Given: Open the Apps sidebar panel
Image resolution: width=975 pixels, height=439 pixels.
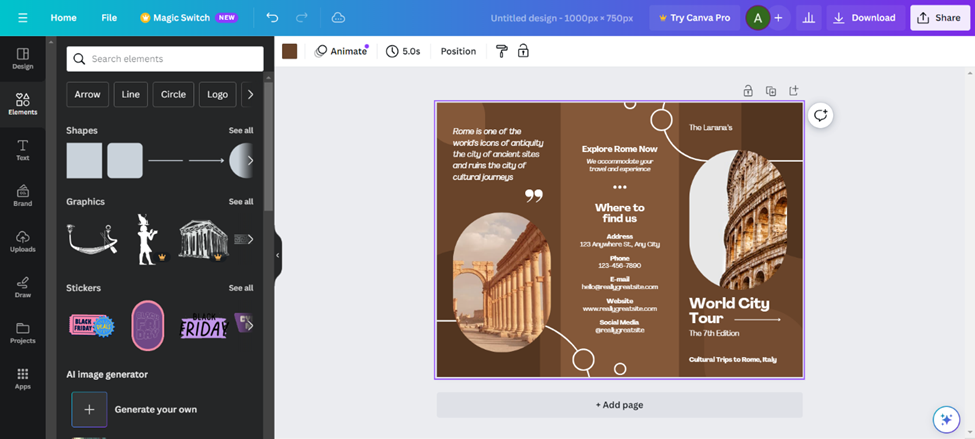Looking at the screenshot, I should [x=22, y=379].
